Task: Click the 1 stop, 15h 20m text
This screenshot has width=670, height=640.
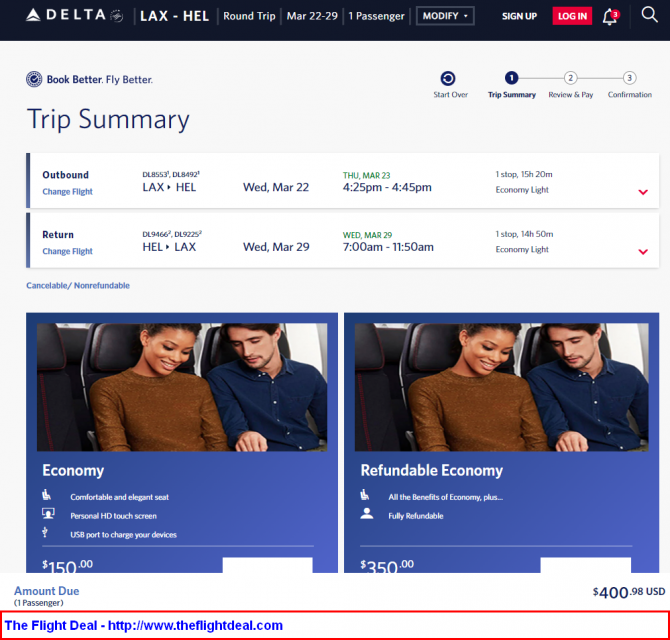Action: [x=524, y=174]
